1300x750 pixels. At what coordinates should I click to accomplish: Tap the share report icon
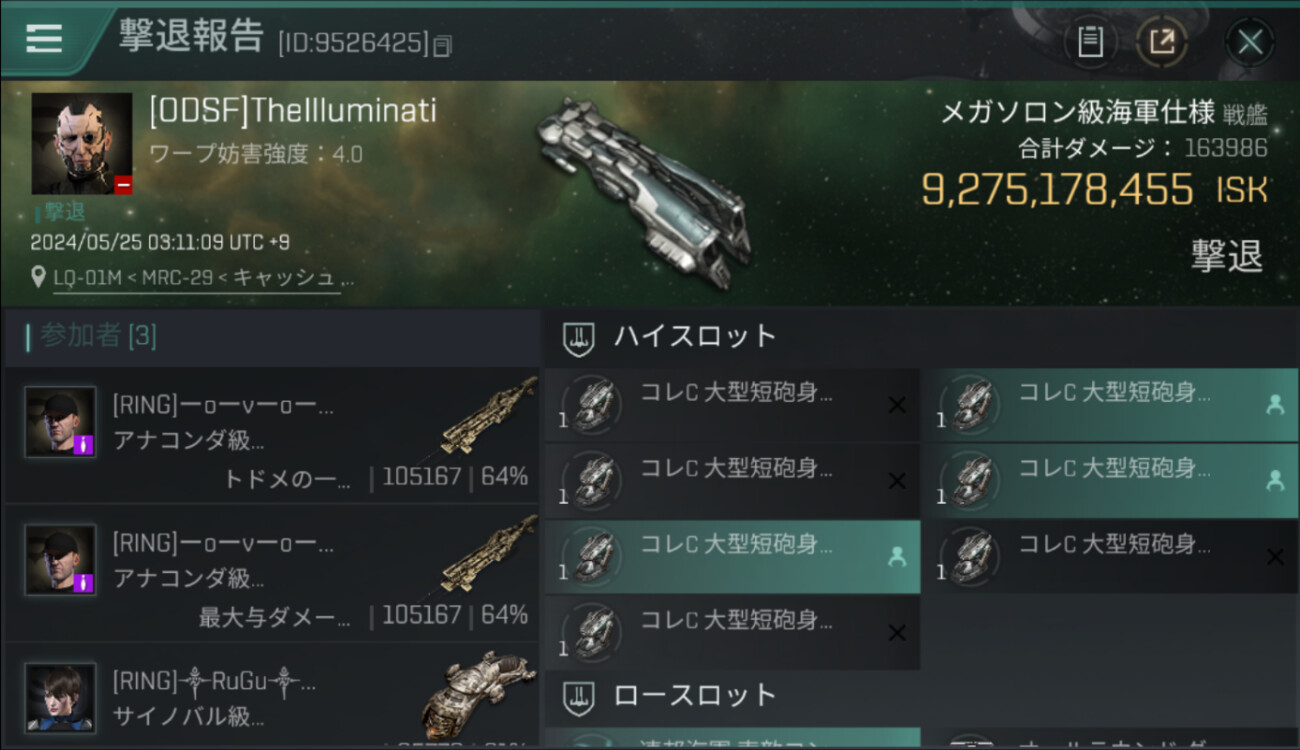pos(1162,41)
